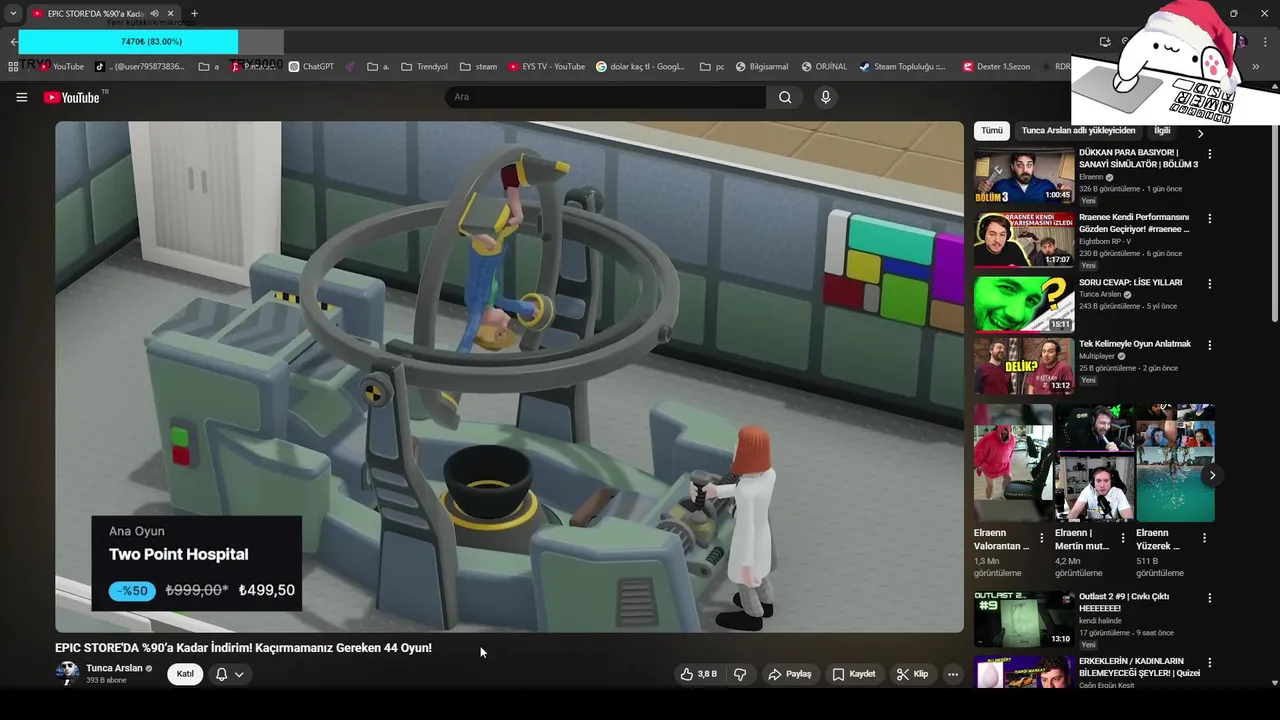
Task: Save the video with Kaydet
Action: [854, 674]
